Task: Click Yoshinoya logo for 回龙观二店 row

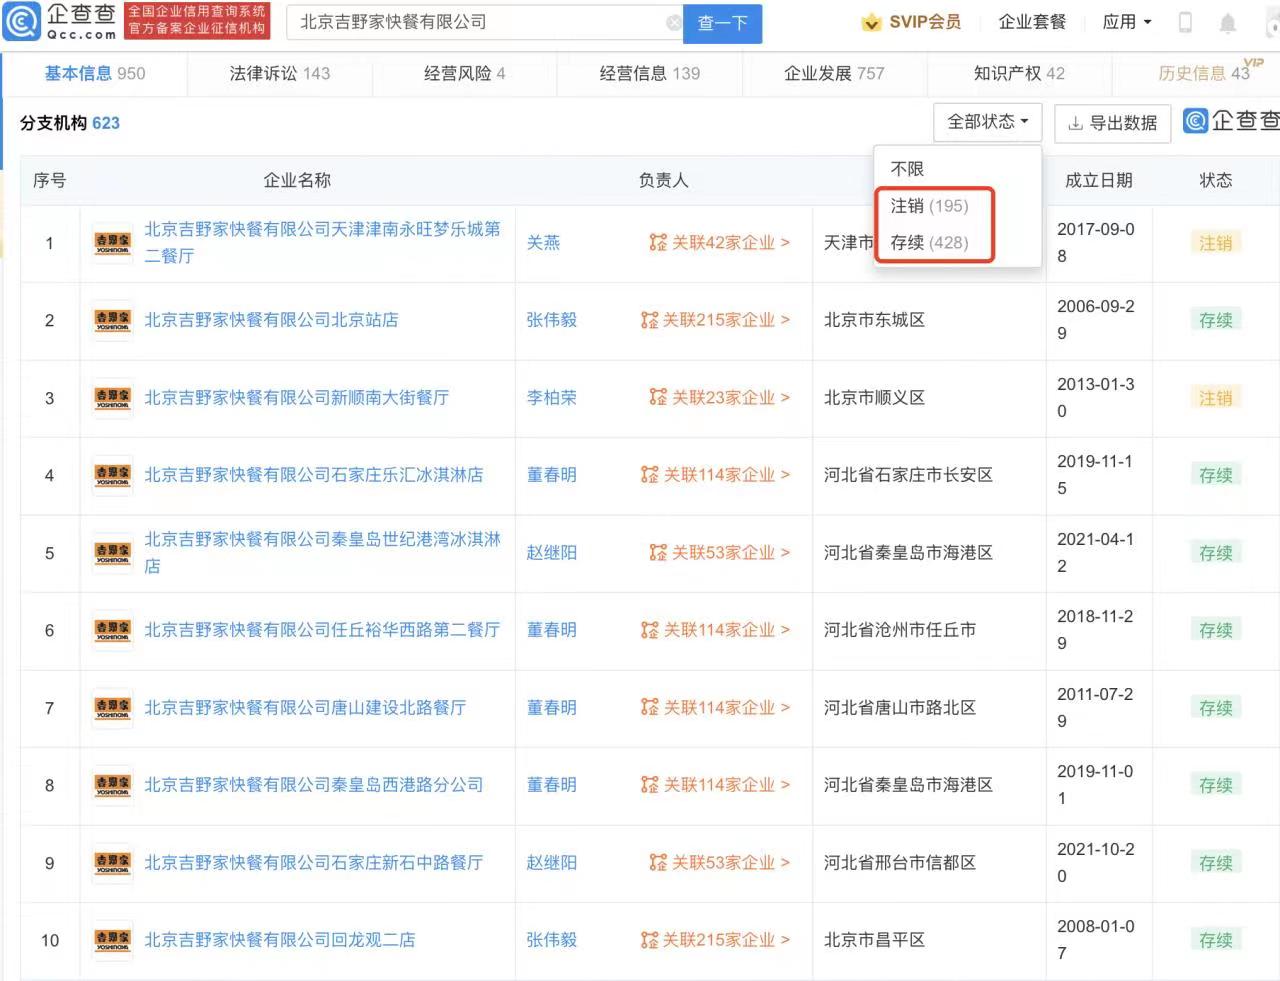Action: click(x=113, y=940)
